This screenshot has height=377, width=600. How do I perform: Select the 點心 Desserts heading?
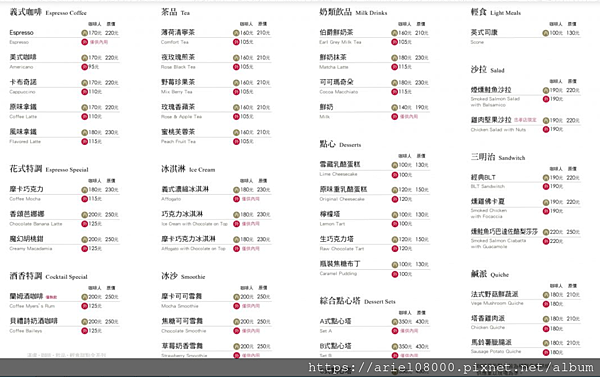pos(340,144)
